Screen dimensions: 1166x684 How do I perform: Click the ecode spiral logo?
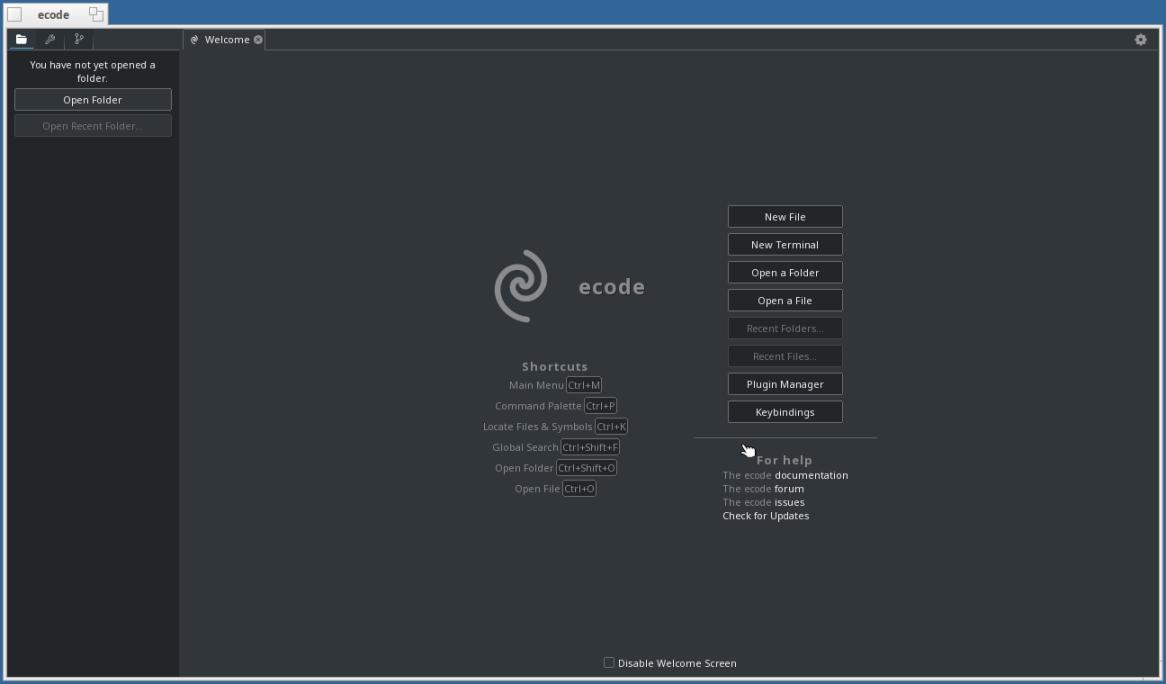point(521,286)
